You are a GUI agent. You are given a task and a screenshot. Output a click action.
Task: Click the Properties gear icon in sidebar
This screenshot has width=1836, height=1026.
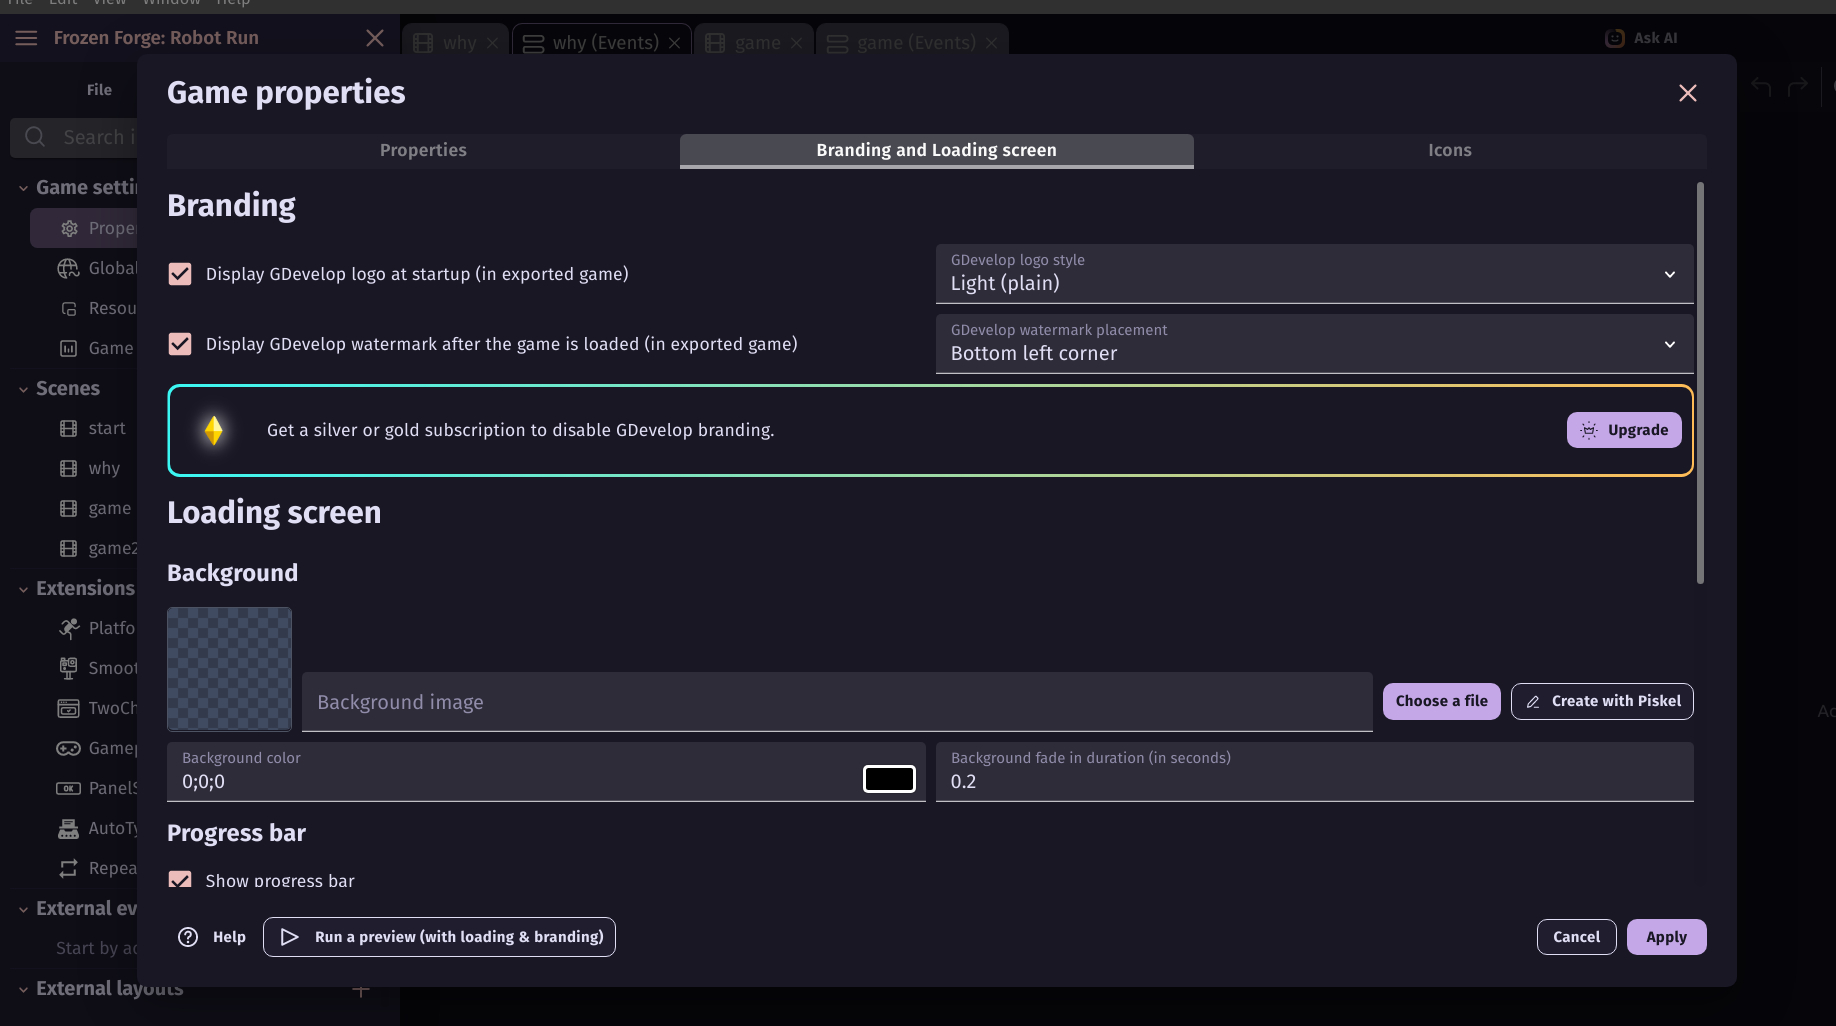[69, 228]
